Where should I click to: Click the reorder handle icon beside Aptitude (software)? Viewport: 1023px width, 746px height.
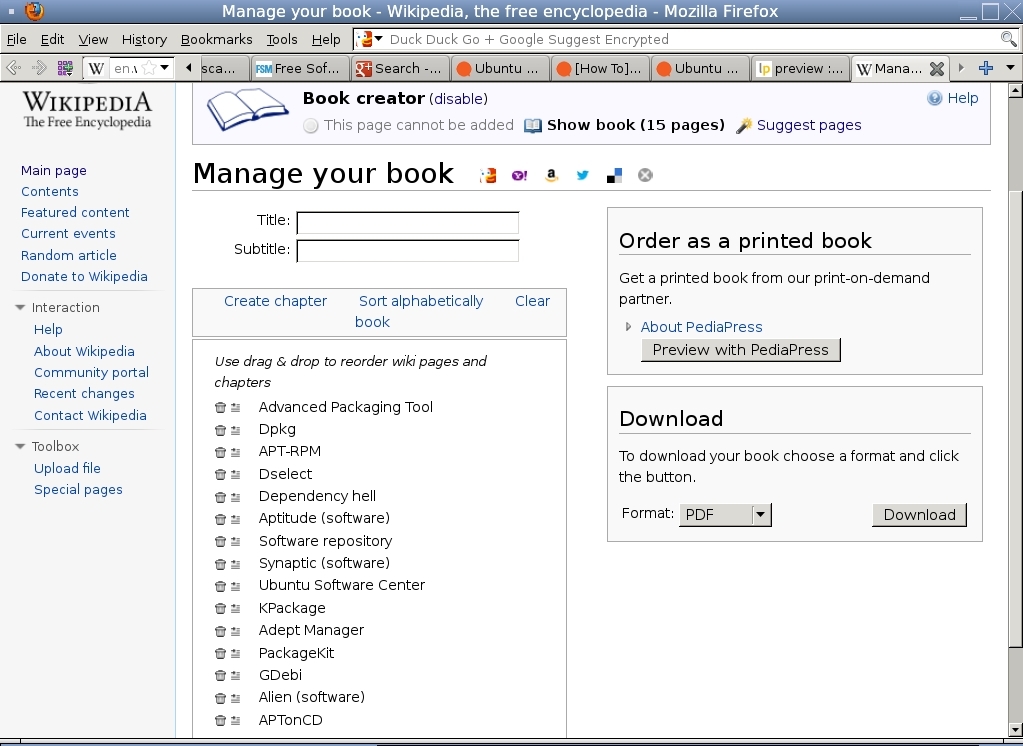(x=236, y=520)
